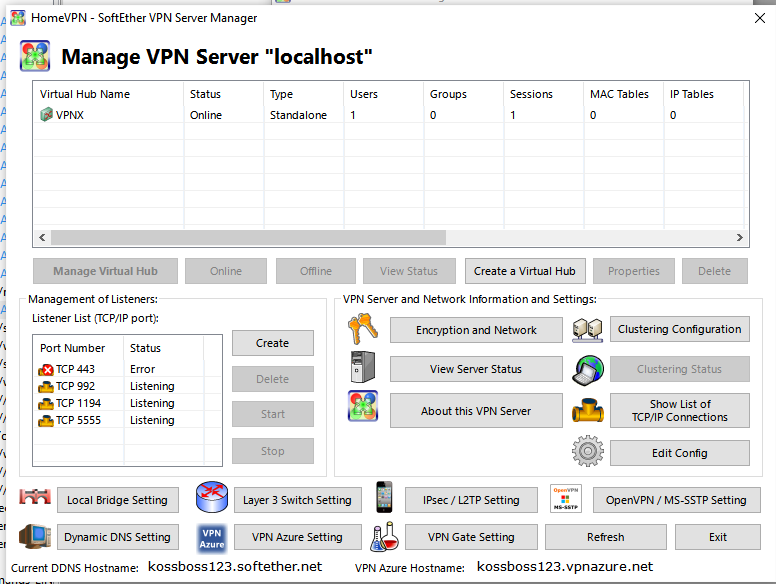Click the hub list horizontal scrollbar thumb
776x584 pixels.
[x=248, y=238]
